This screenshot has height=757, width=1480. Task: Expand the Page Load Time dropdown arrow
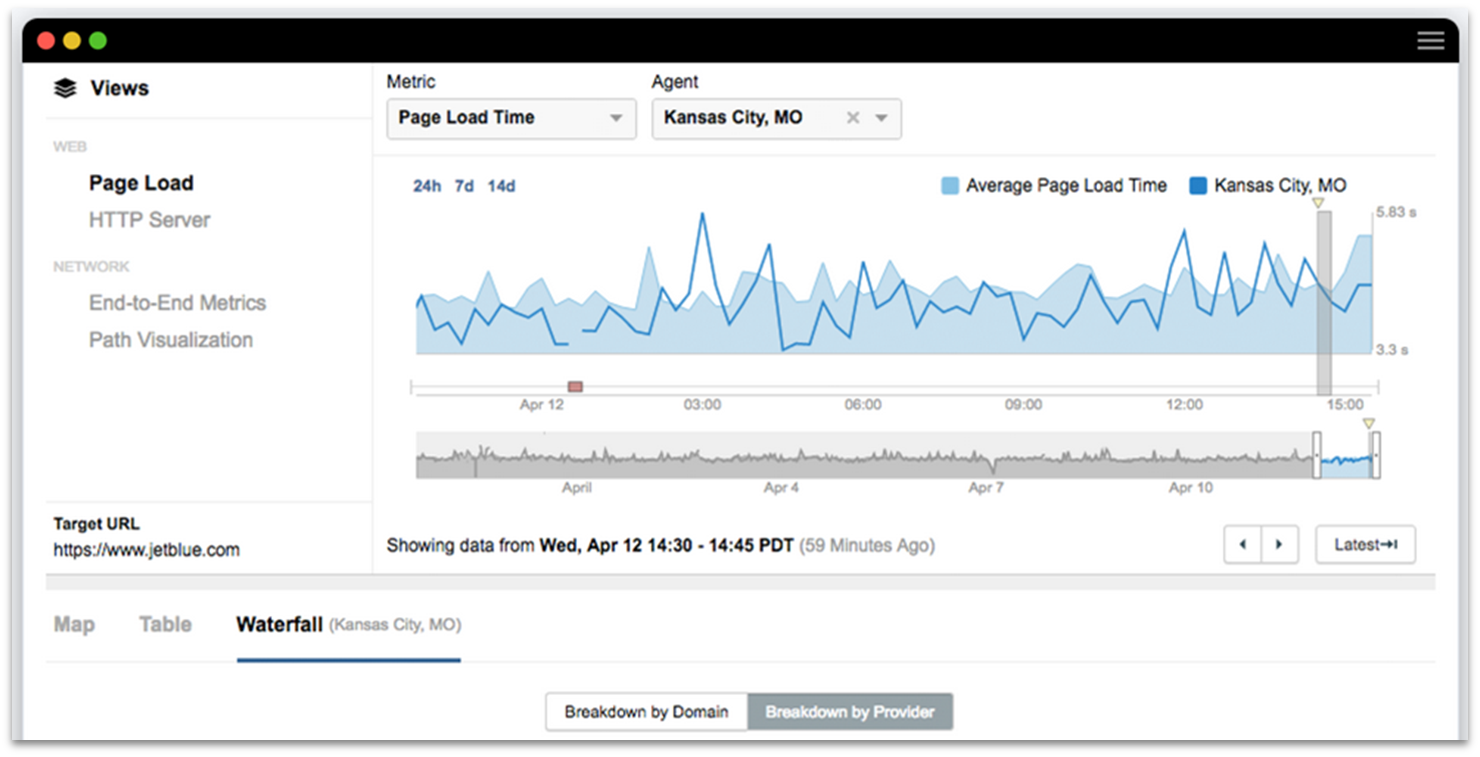619,118
